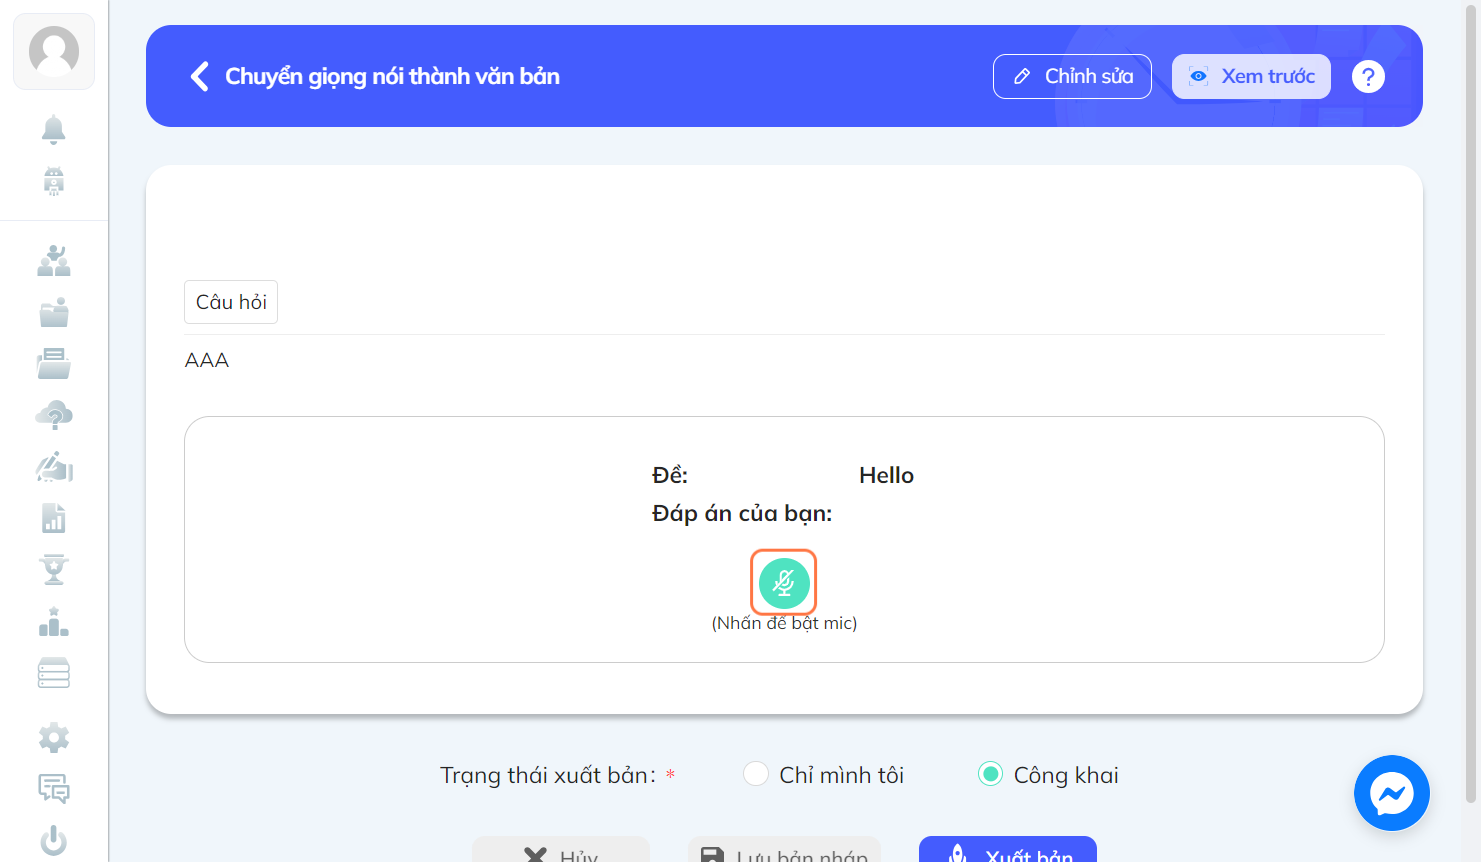This screenshot has height=862, width=1481.
Task: Open the Messenger chat bubble
Action: (x=1392, y=793)
